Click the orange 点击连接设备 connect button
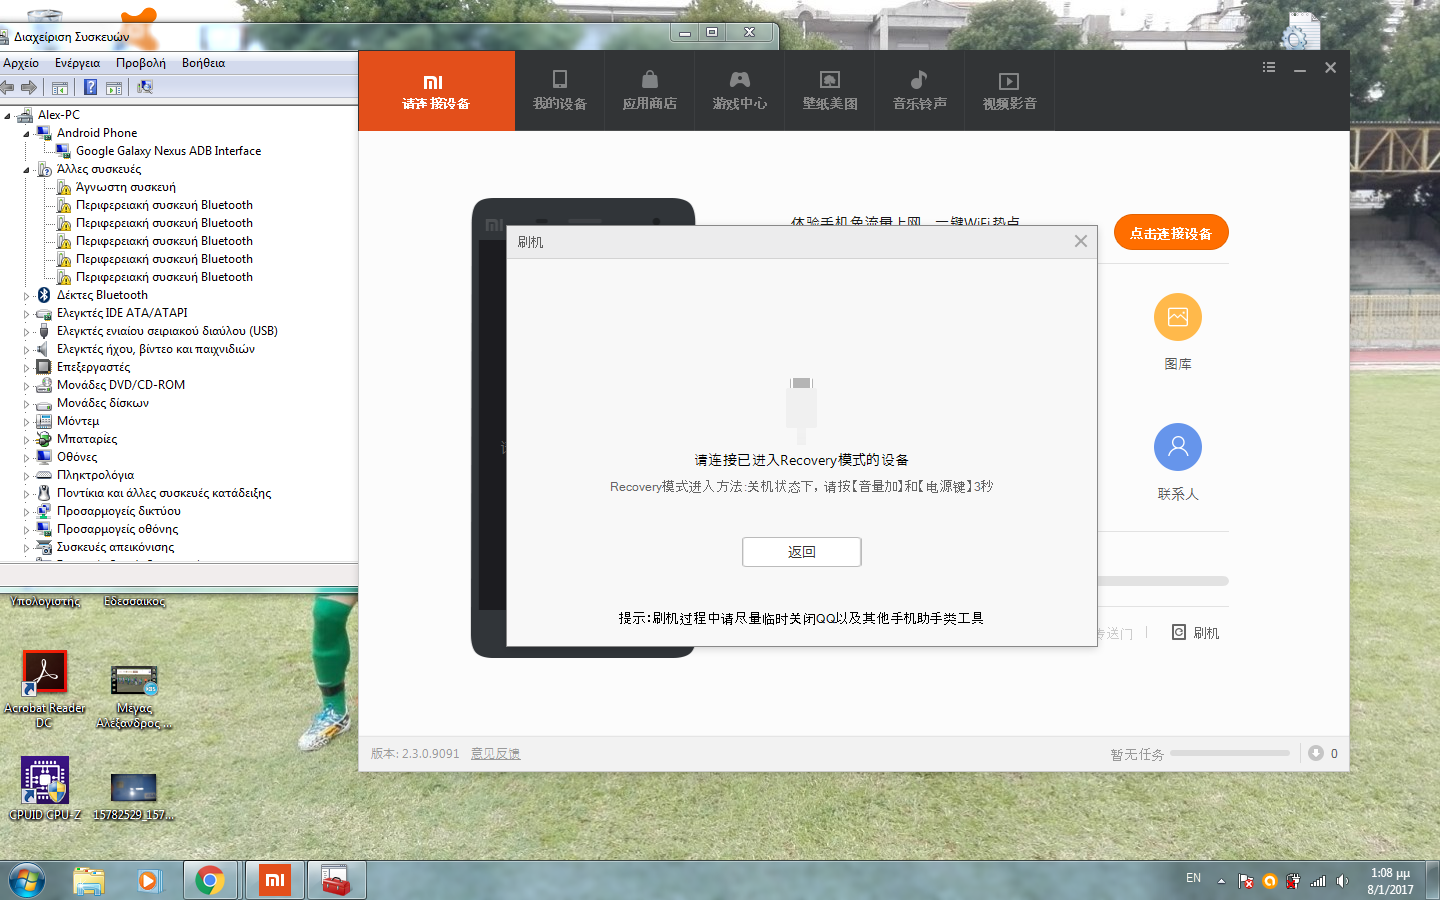 click(x=1170, y=233)
